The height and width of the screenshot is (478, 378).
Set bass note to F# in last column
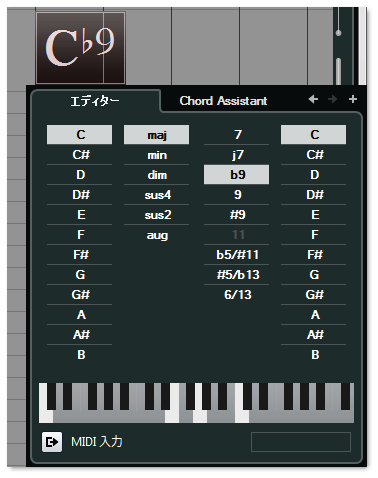click(x=313, y=255)
